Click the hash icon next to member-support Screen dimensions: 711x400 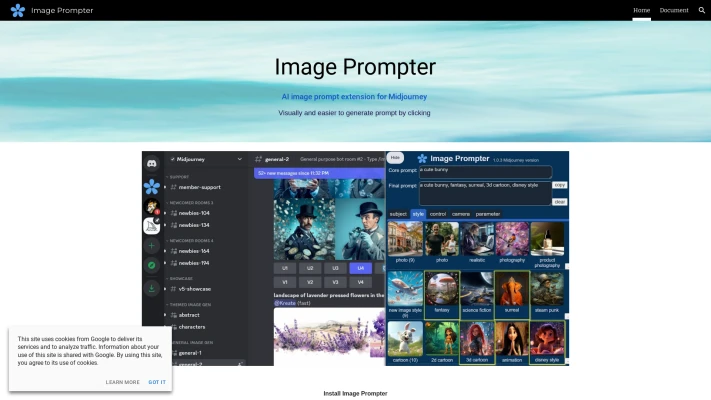(173, 187)
